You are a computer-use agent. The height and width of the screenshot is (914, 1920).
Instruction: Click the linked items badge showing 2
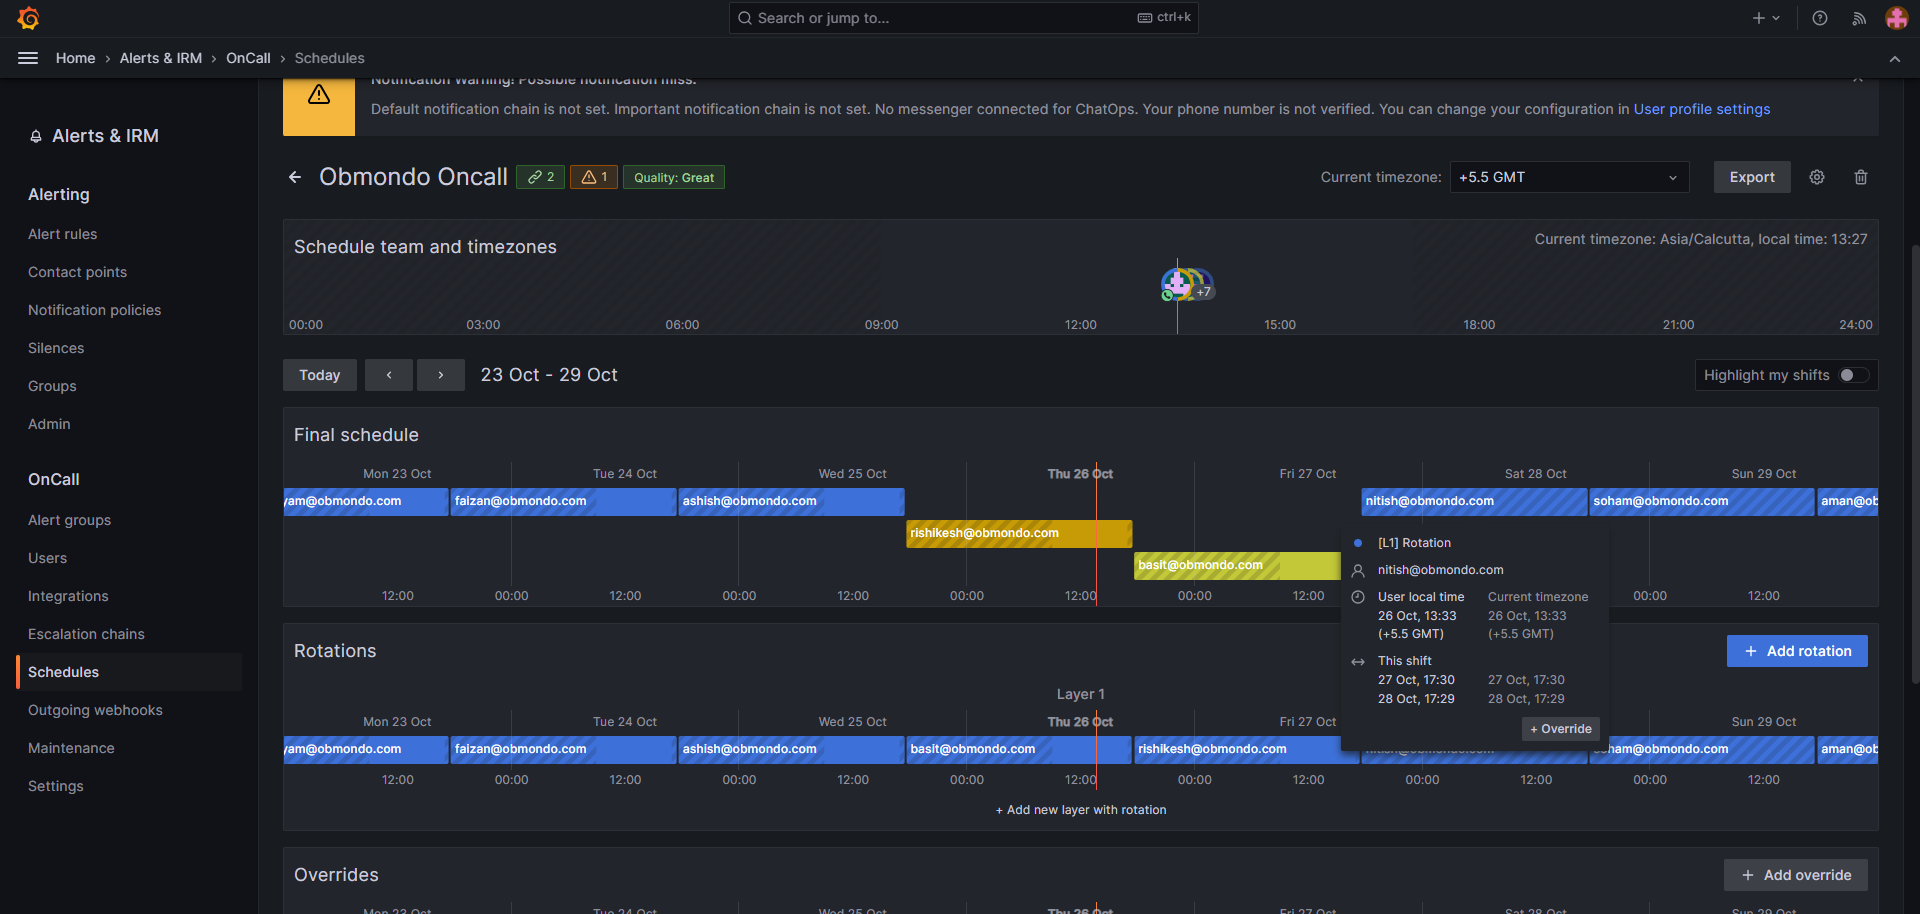click(x=541, y=177)
